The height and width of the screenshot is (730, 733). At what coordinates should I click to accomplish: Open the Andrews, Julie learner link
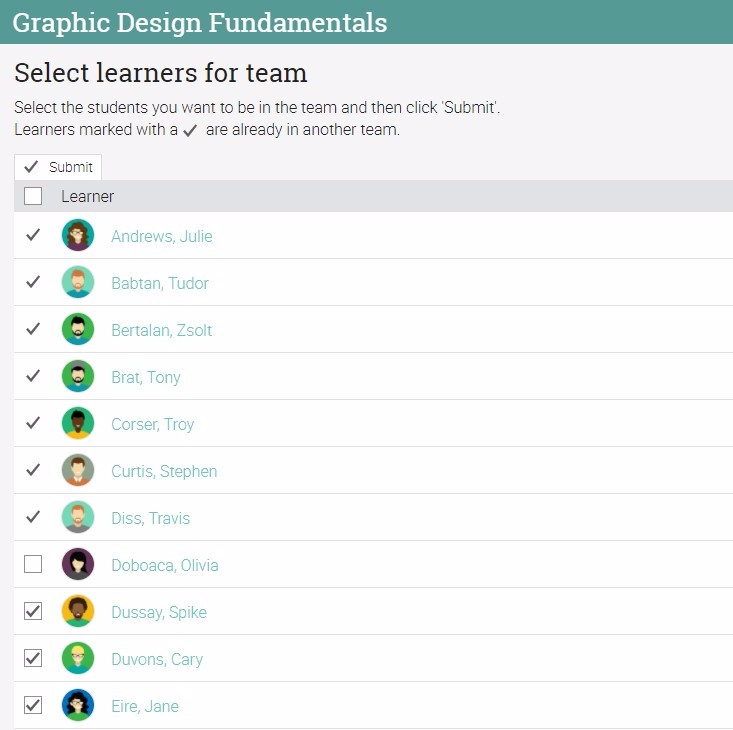click(162, 237)
